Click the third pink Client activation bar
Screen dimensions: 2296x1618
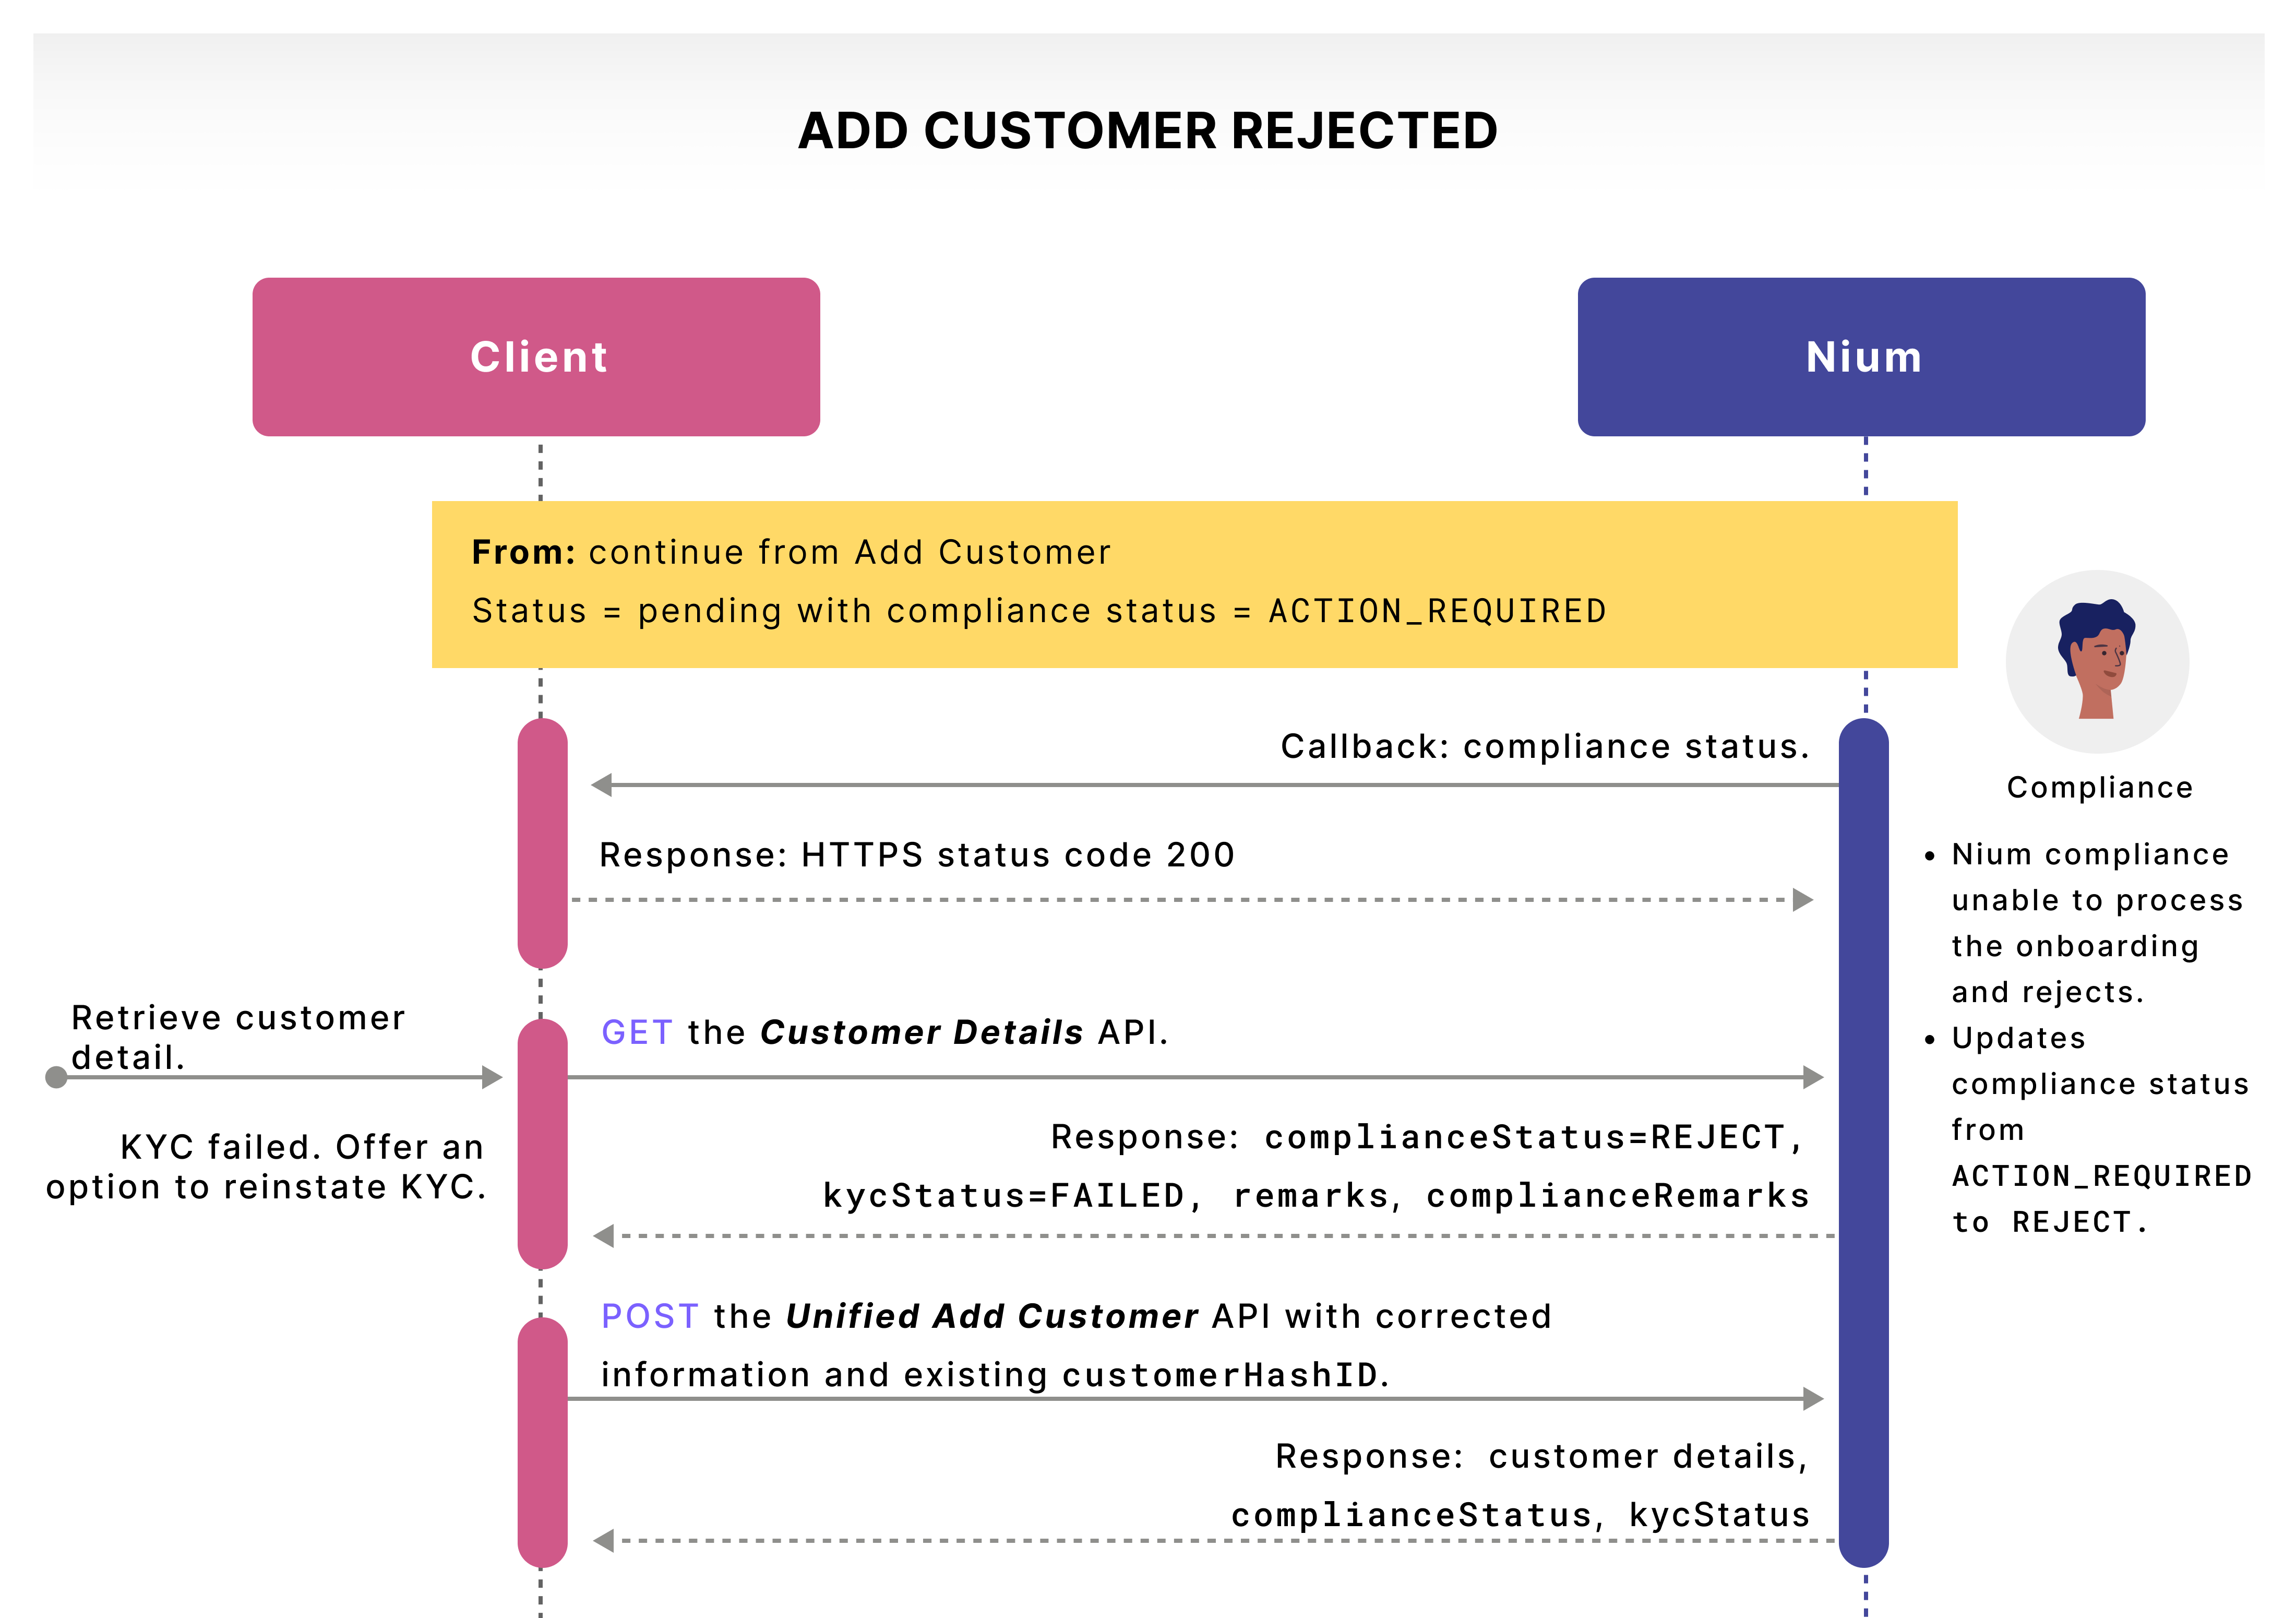[x=542, y=1442]
